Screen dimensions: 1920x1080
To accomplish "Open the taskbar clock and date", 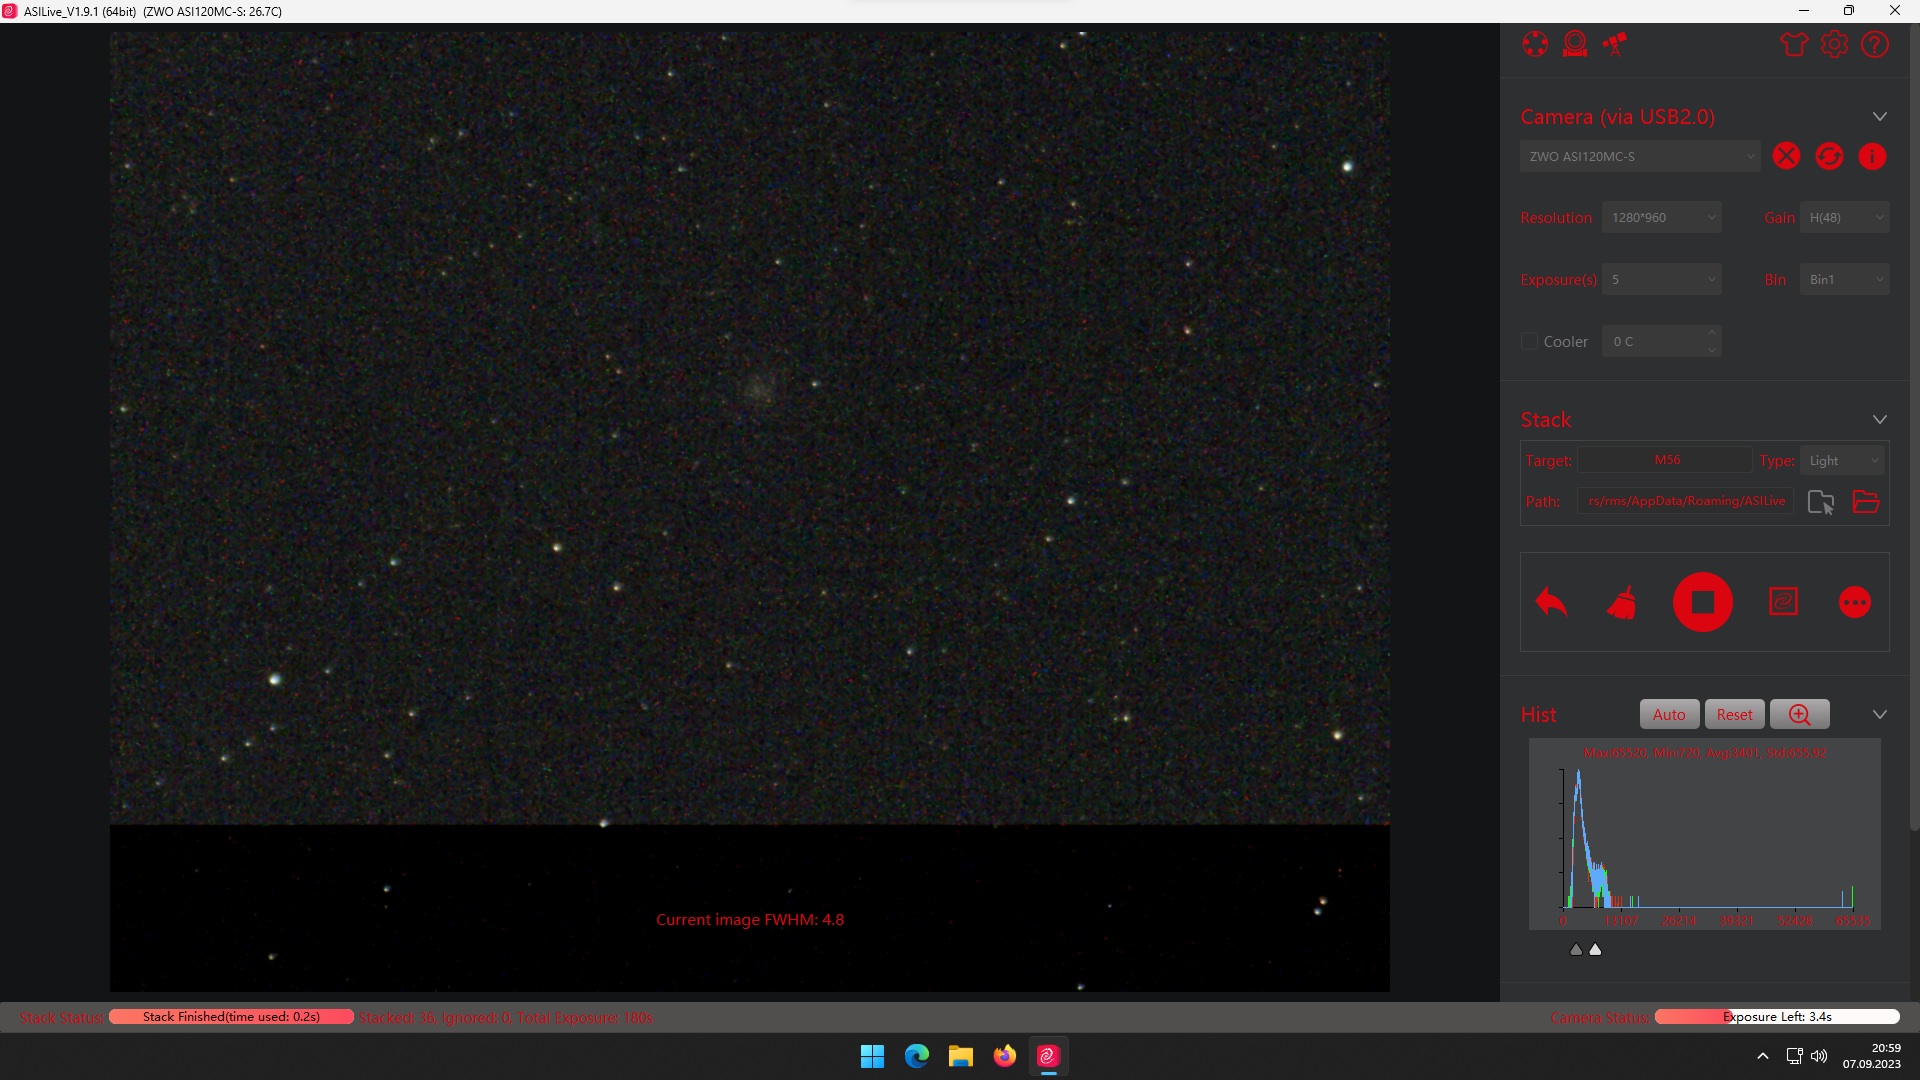I will tap(1872, 1056).
